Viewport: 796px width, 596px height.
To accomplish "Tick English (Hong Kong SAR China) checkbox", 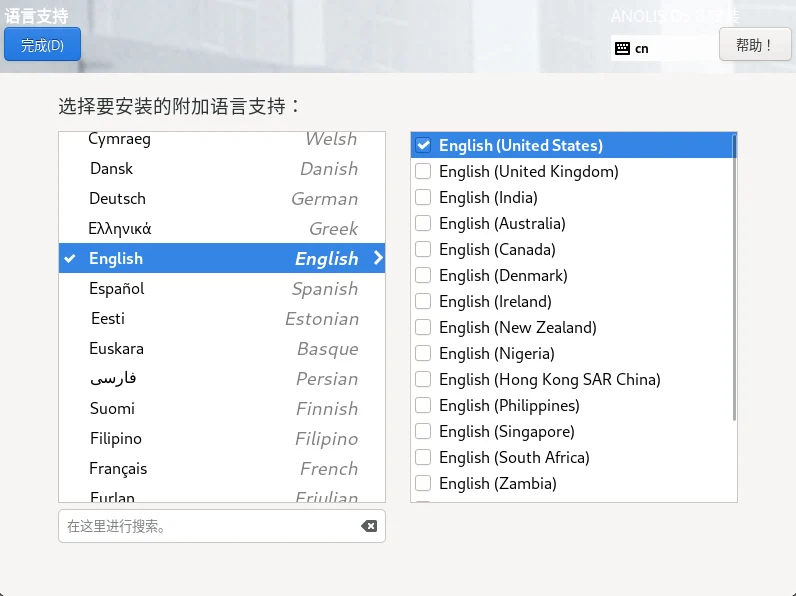I will point(423,379).
